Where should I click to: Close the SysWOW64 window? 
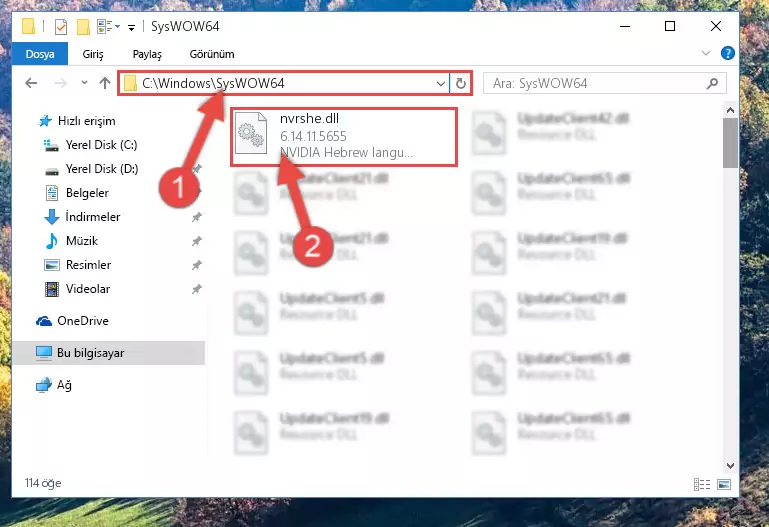pos(716,26)
